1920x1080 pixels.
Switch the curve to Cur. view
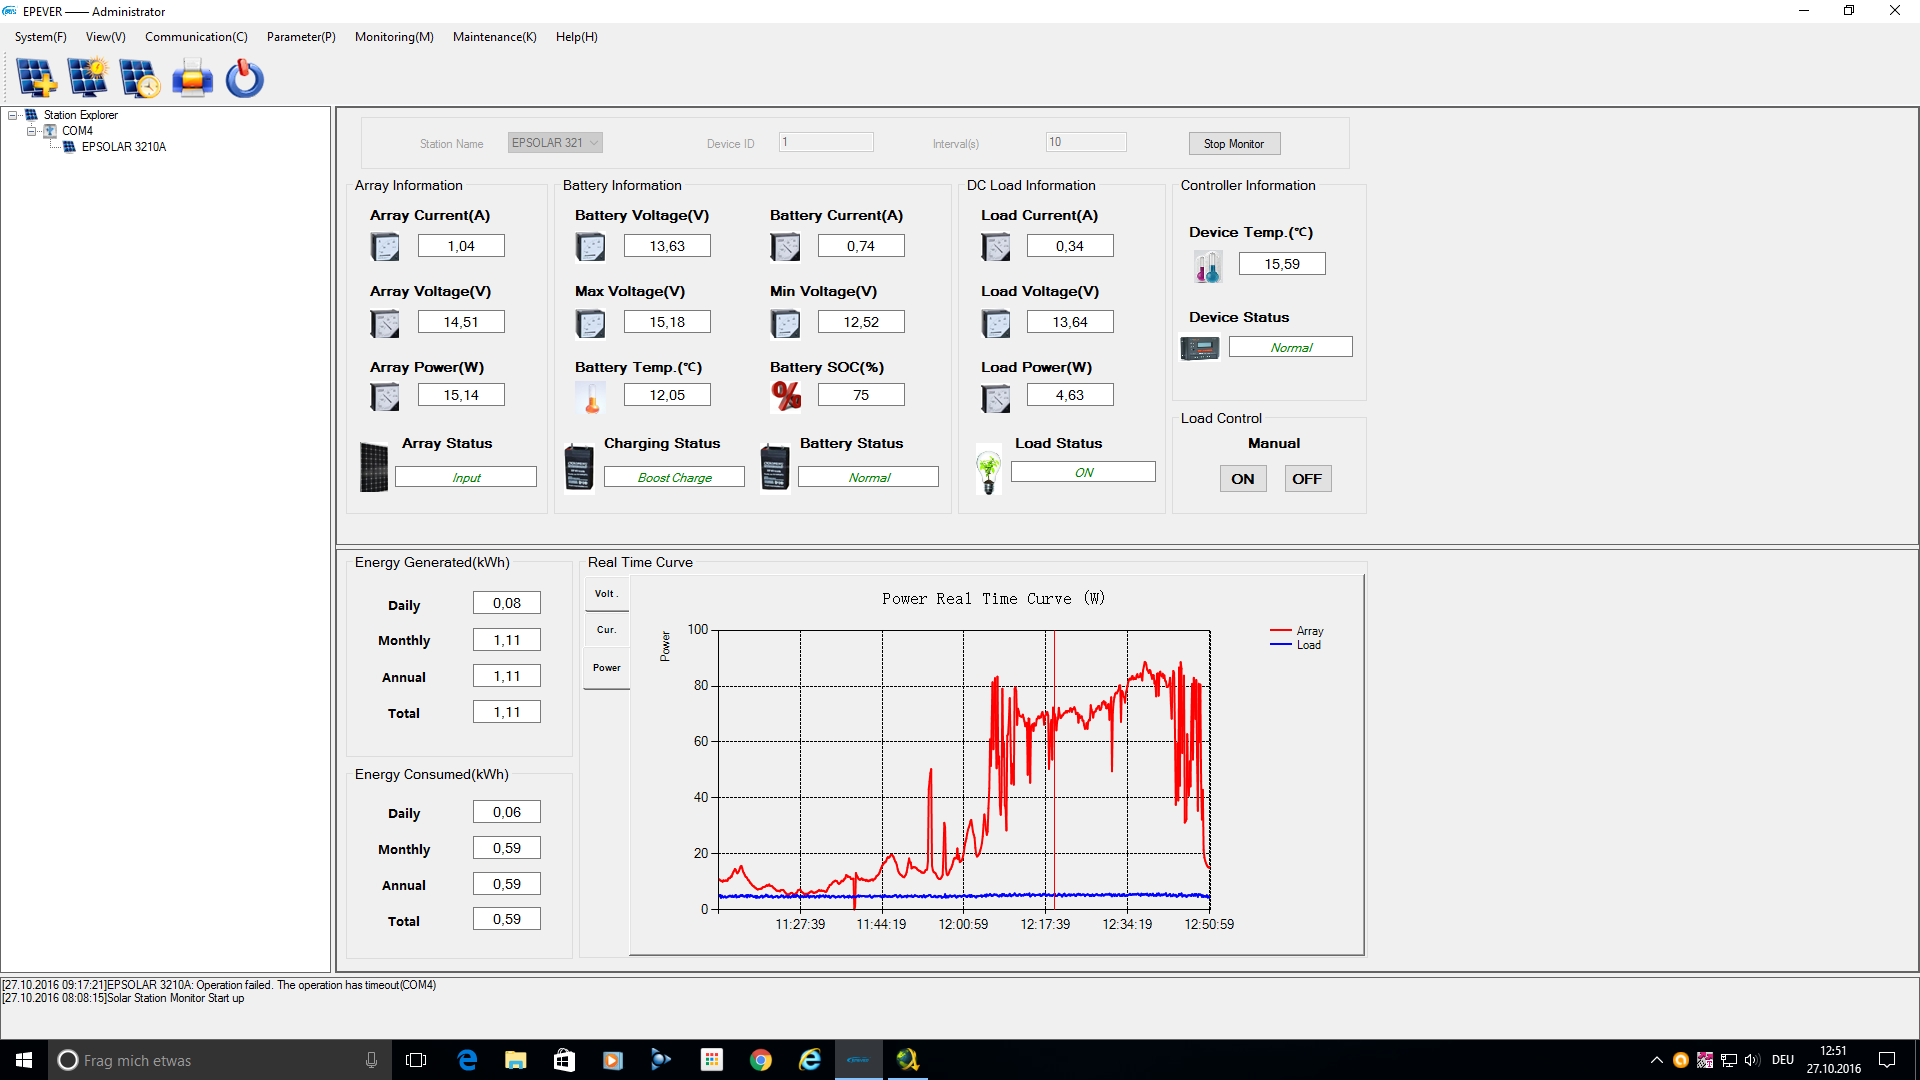[606, 630]
